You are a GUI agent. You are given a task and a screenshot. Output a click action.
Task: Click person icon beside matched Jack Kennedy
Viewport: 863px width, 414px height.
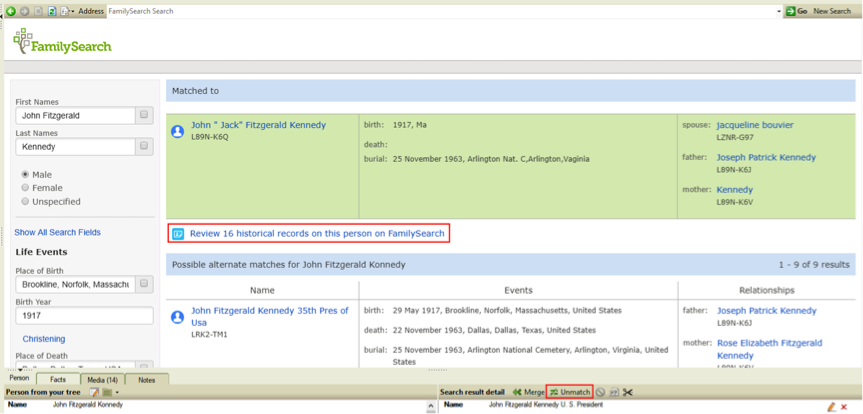click(177, 132)
